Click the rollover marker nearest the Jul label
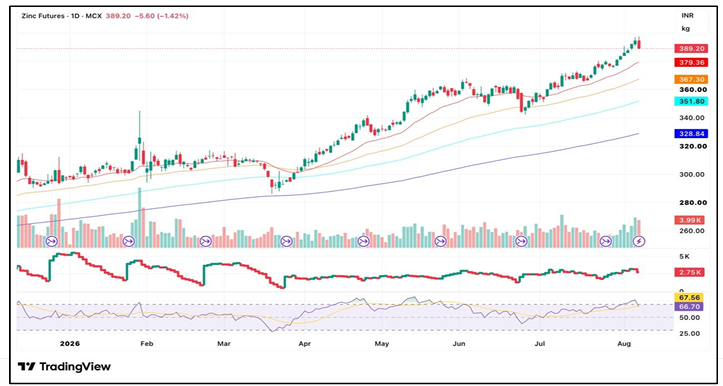Image resolution: width=723 pixels, height=386 pixels. (521, 241)
